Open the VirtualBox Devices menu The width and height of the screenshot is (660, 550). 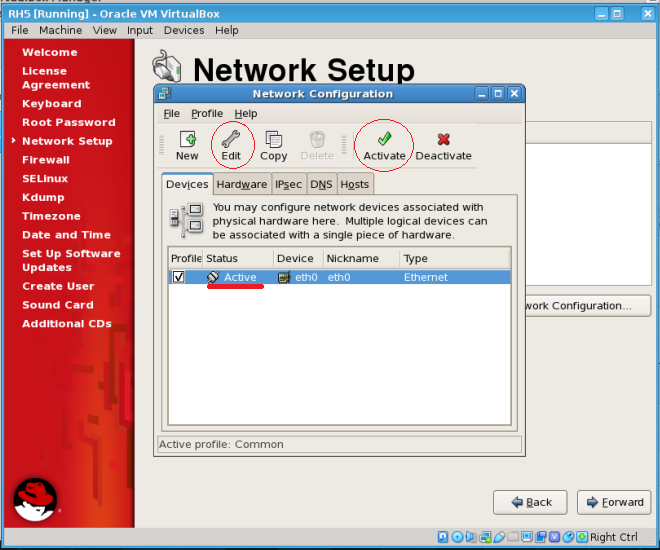tap(184, 30)
